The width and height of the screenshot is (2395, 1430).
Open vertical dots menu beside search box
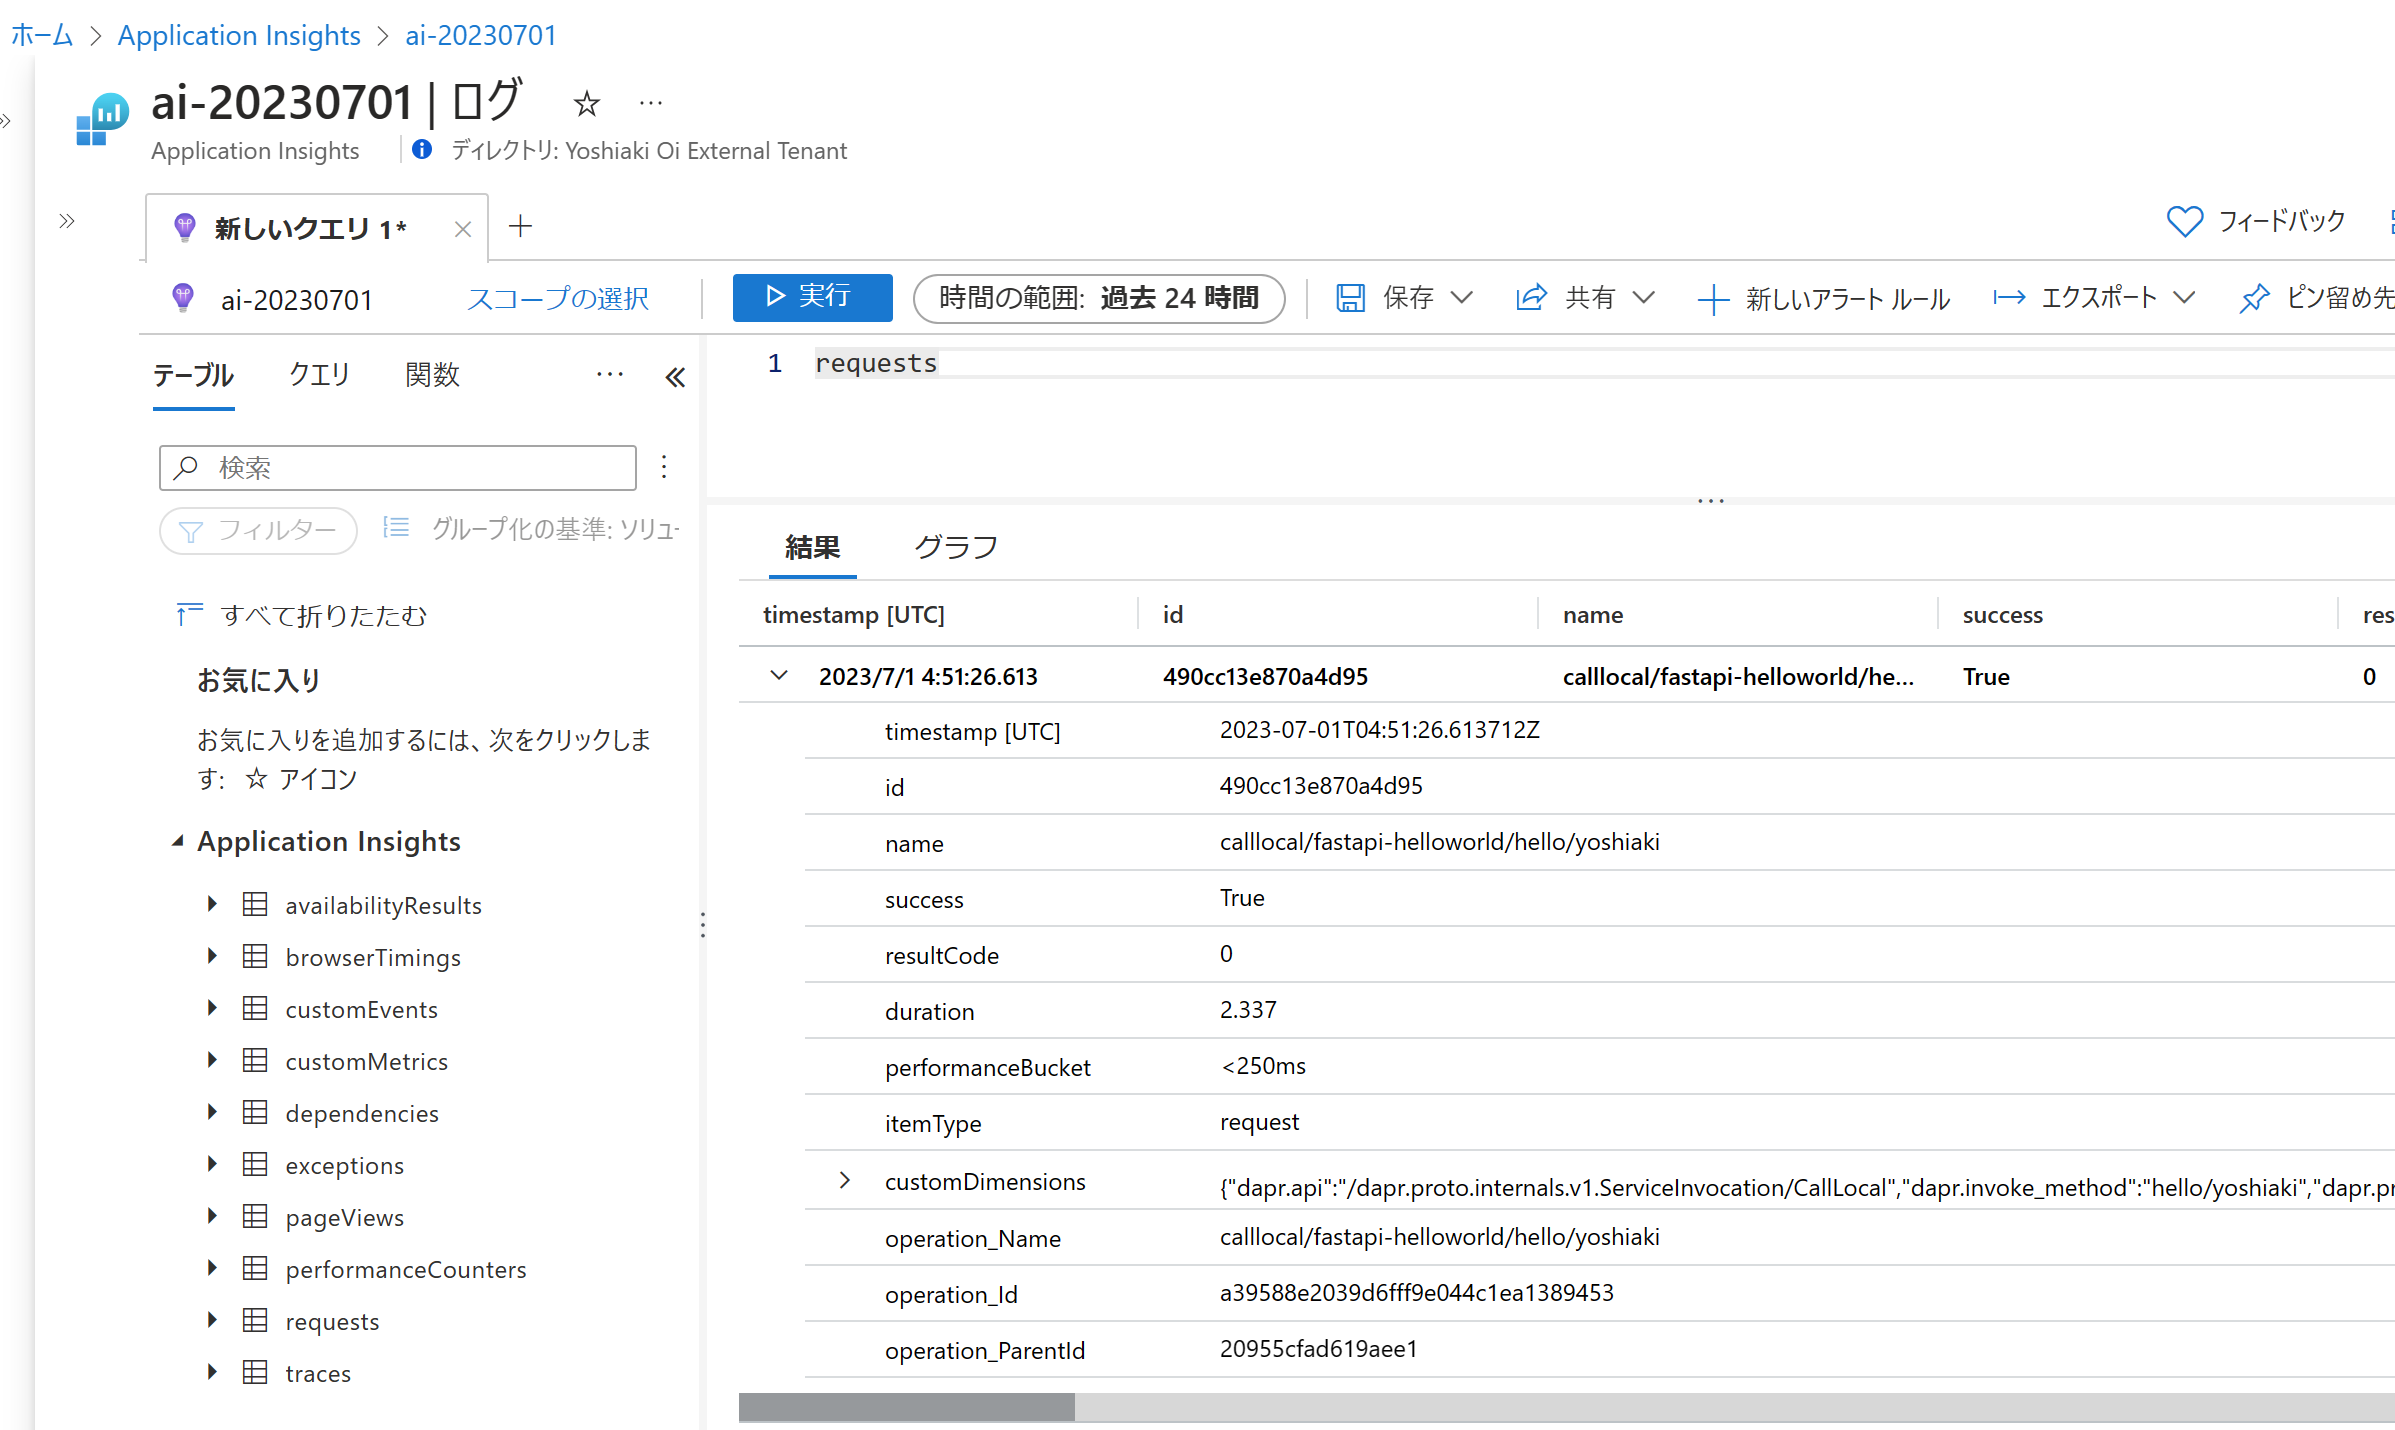click(x=664, y=467)
